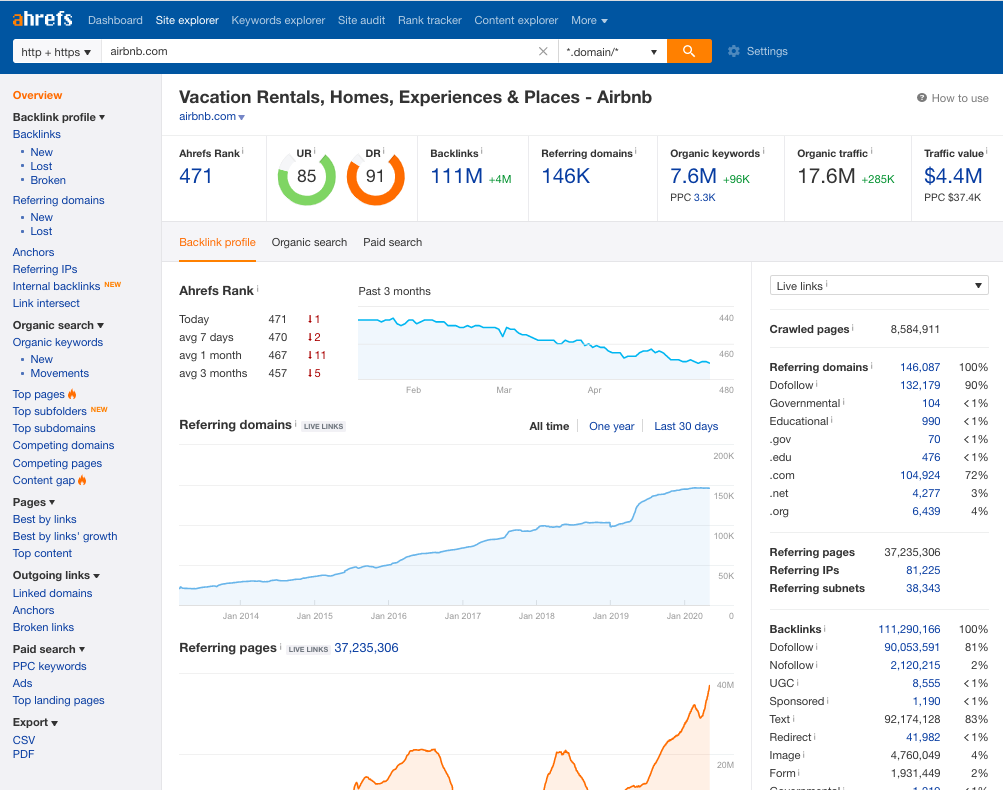Open Link intersect in the sidebar

[46, 303]
